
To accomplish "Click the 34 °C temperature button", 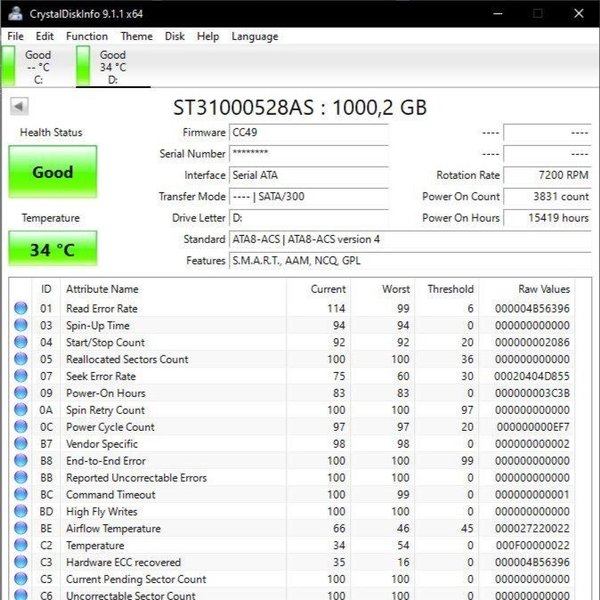I will coord(53,250).
